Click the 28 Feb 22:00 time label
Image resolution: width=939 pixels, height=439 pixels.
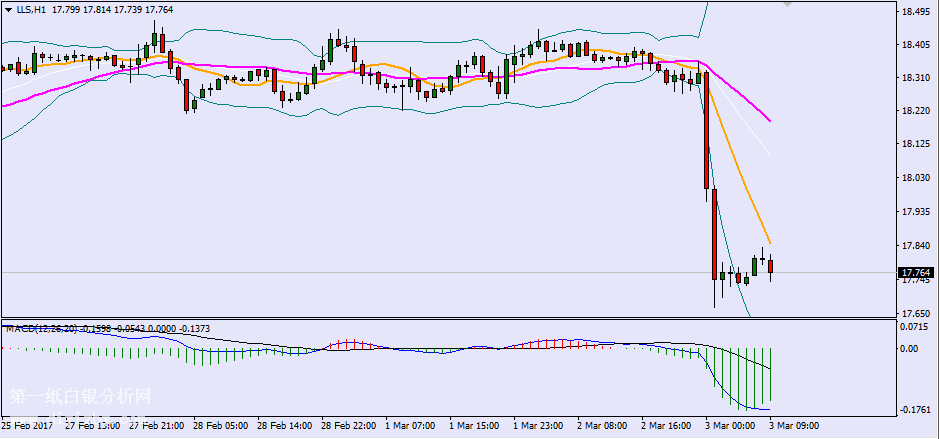pyautogui.click(x=347, y=426)
